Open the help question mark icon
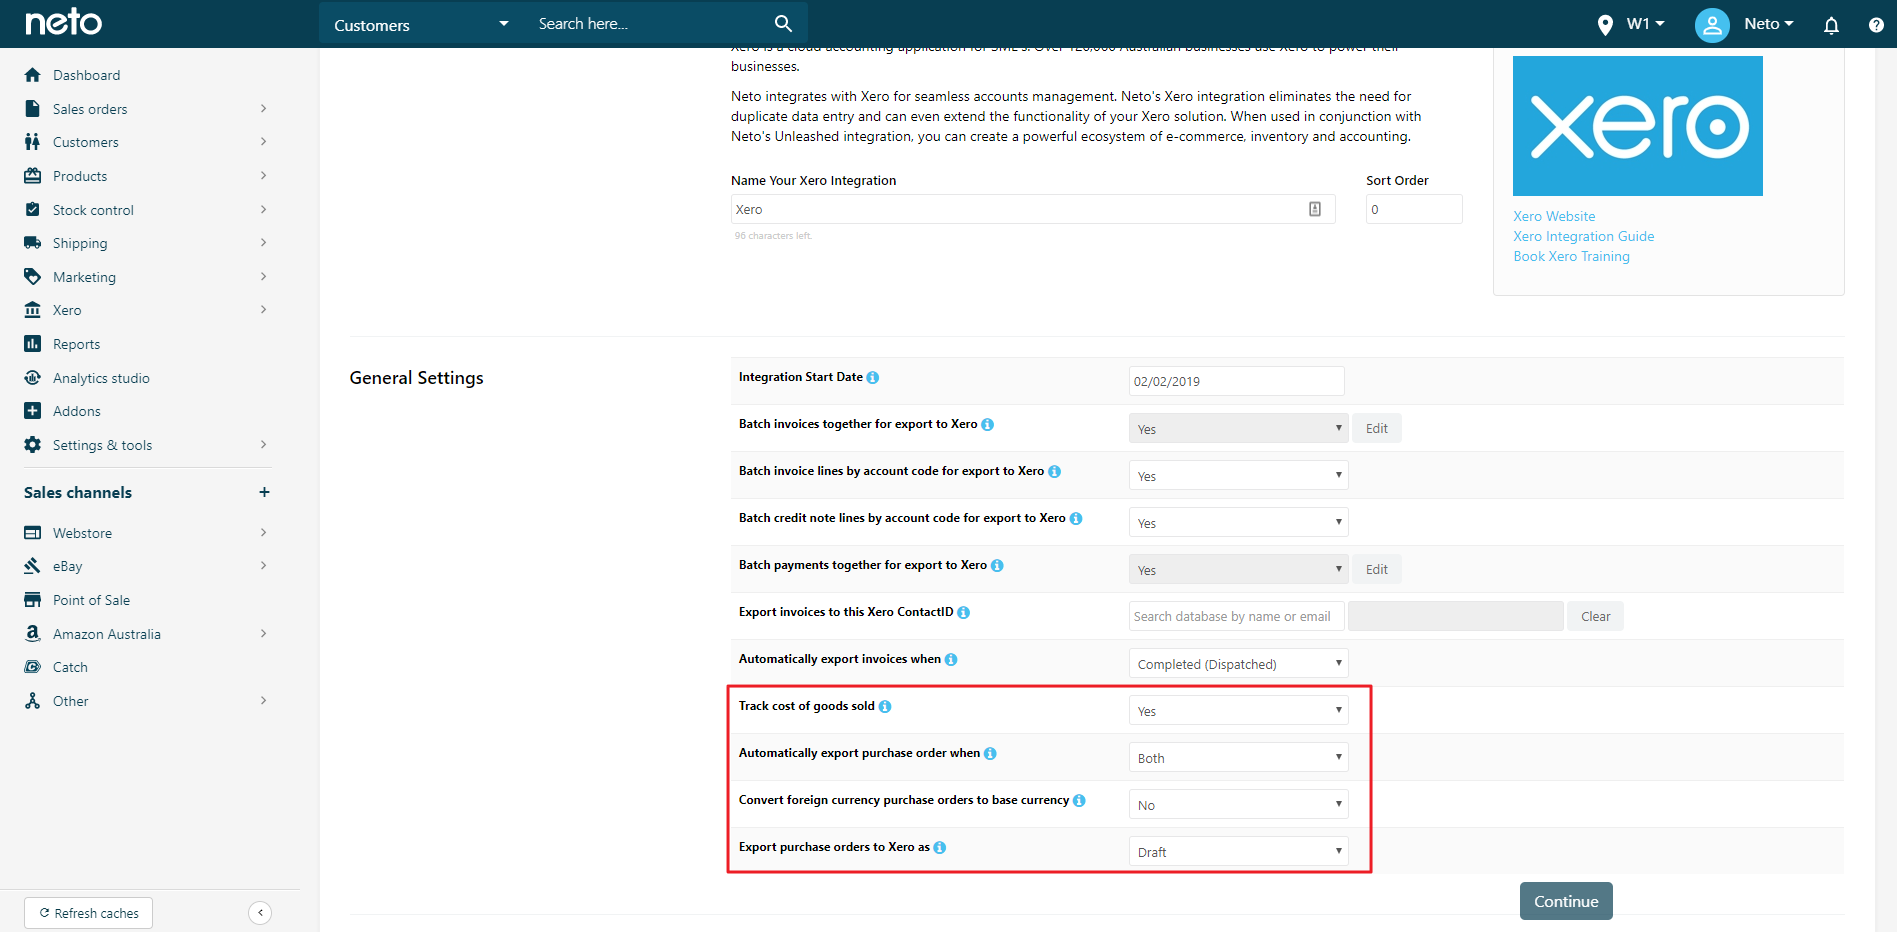 pyautogui.click(x=1876, y=25)
